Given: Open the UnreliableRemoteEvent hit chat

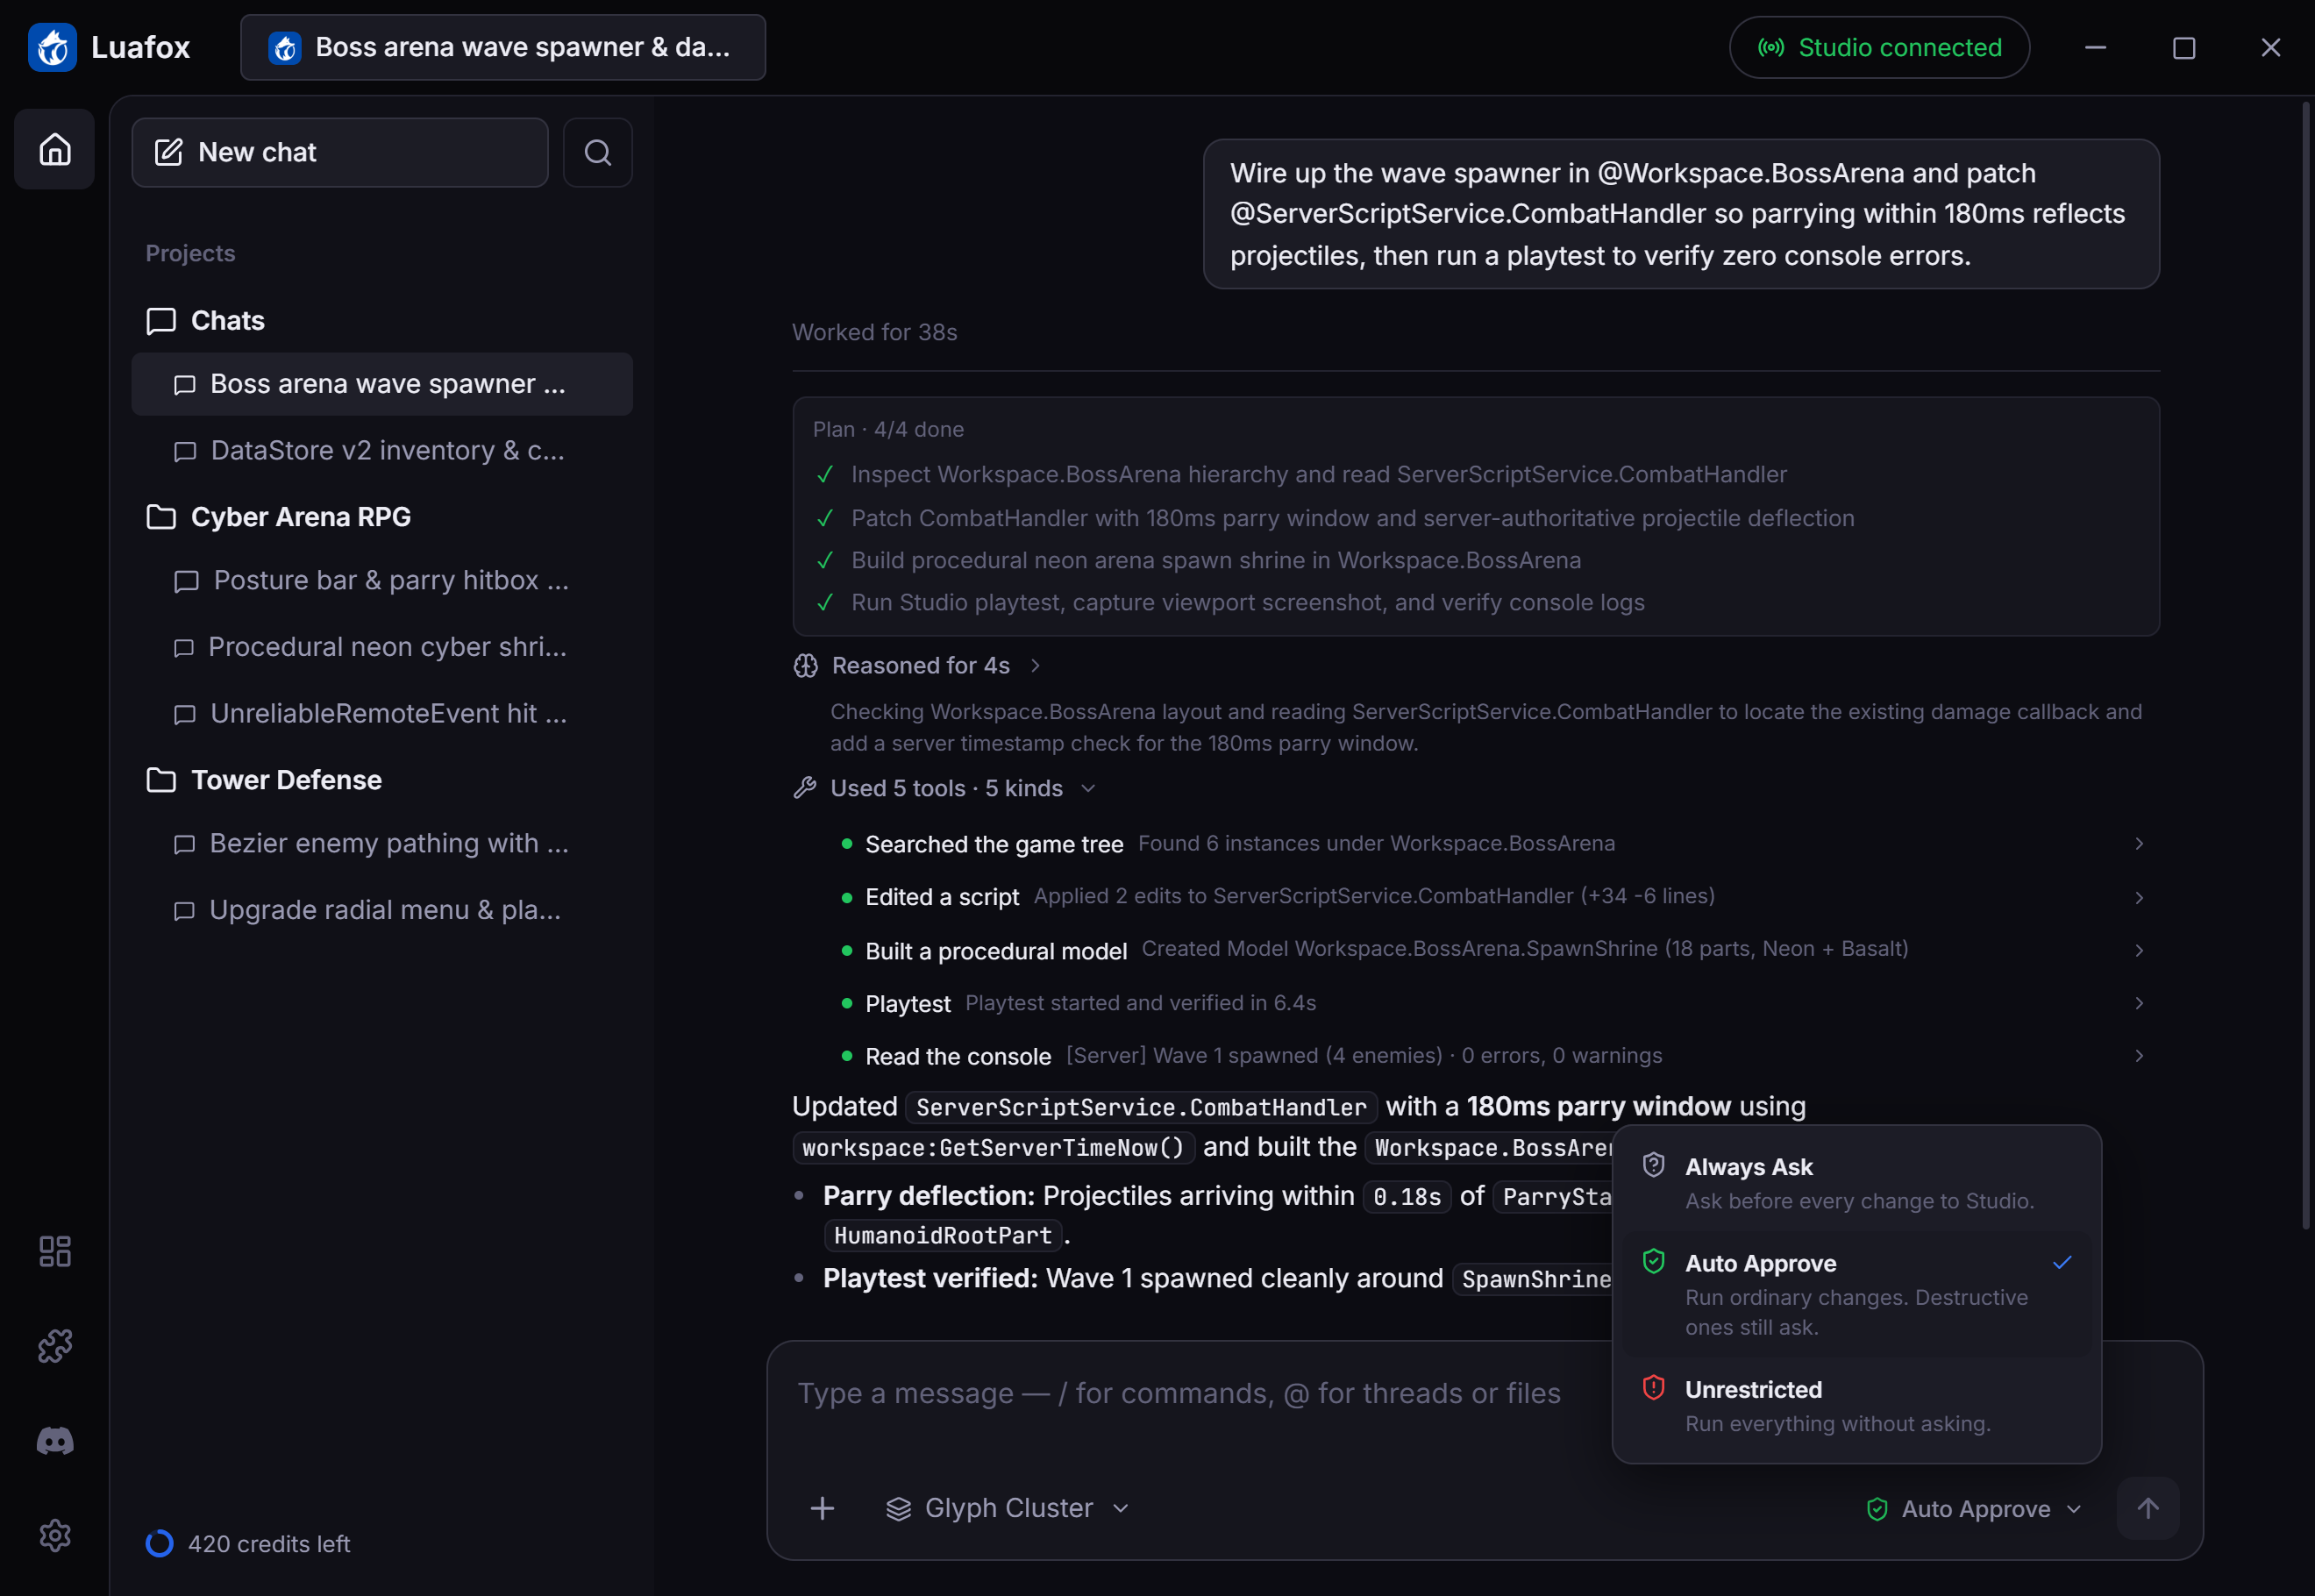Looking at the screenshot, I should [382, 714].
